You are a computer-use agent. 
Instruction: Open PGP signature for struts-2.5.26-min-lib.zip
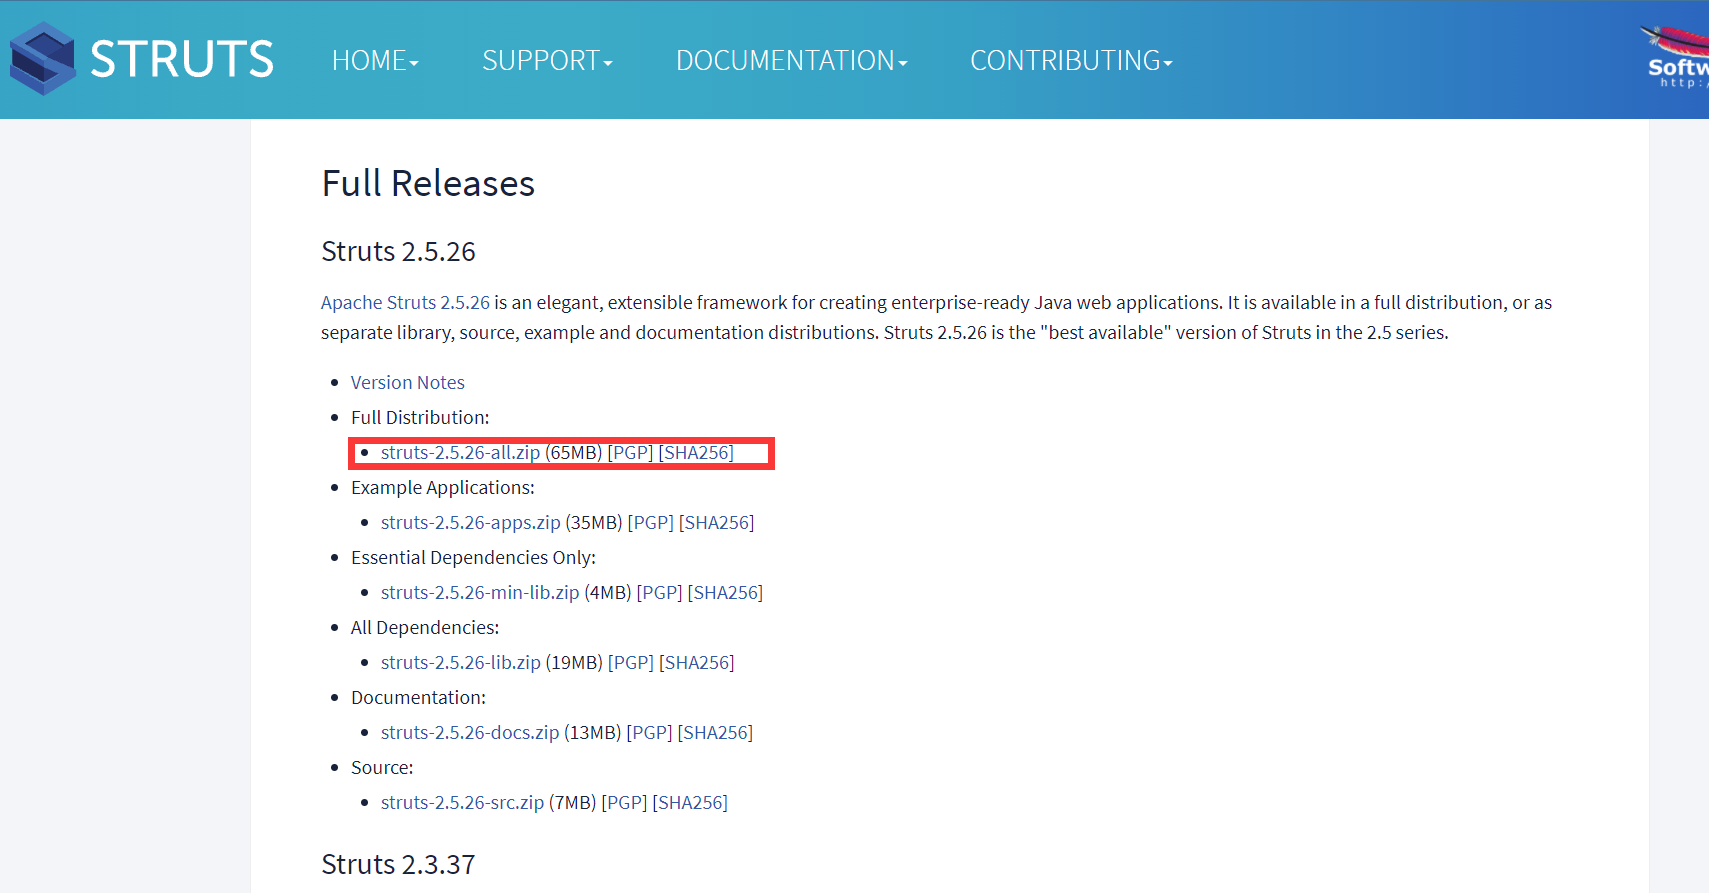(659, 592)
